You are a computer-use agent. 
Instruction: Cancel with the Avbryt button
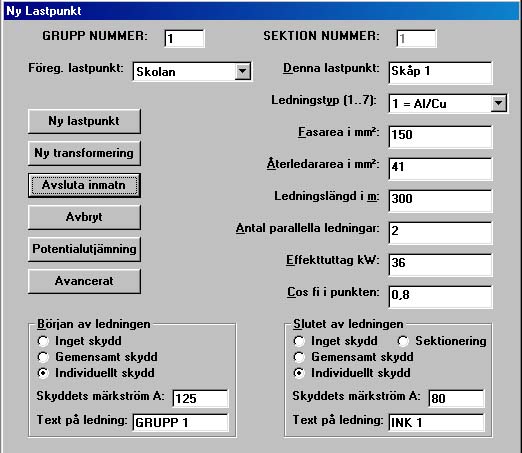pyautogui.click(x=84, y=217)
